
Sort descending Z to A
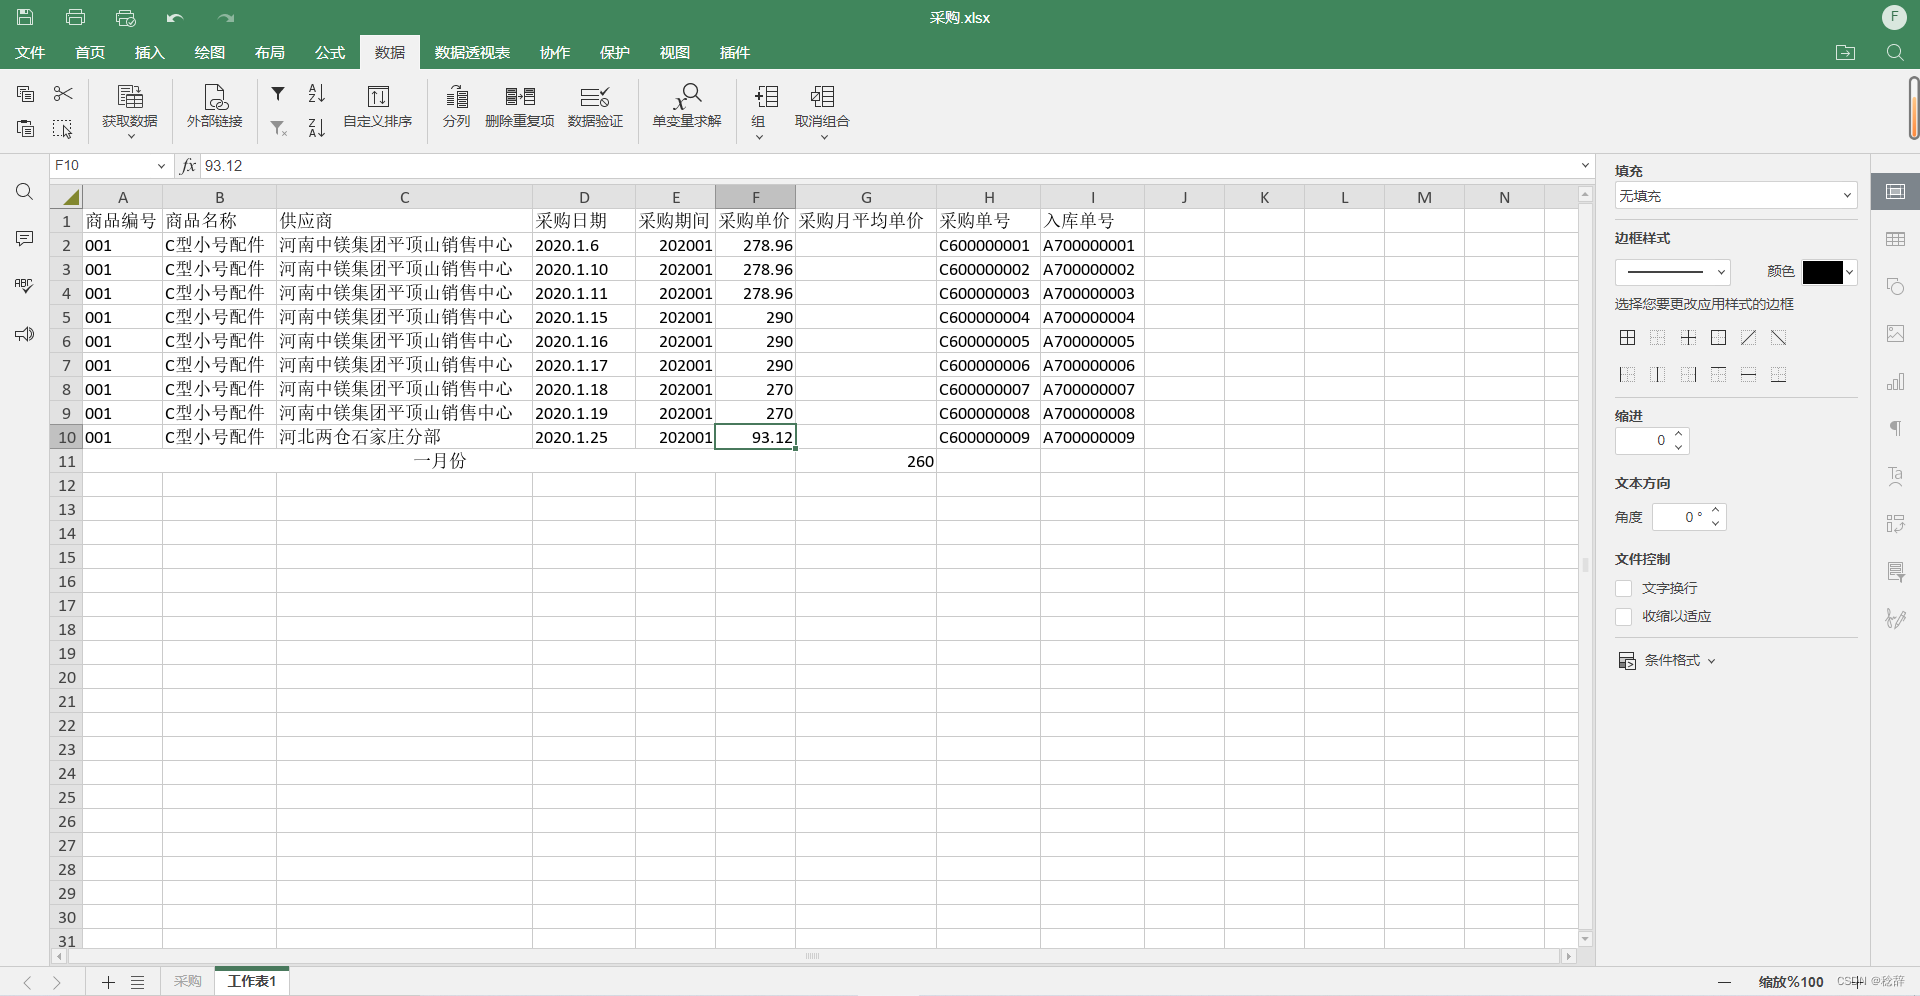point(317,128)
